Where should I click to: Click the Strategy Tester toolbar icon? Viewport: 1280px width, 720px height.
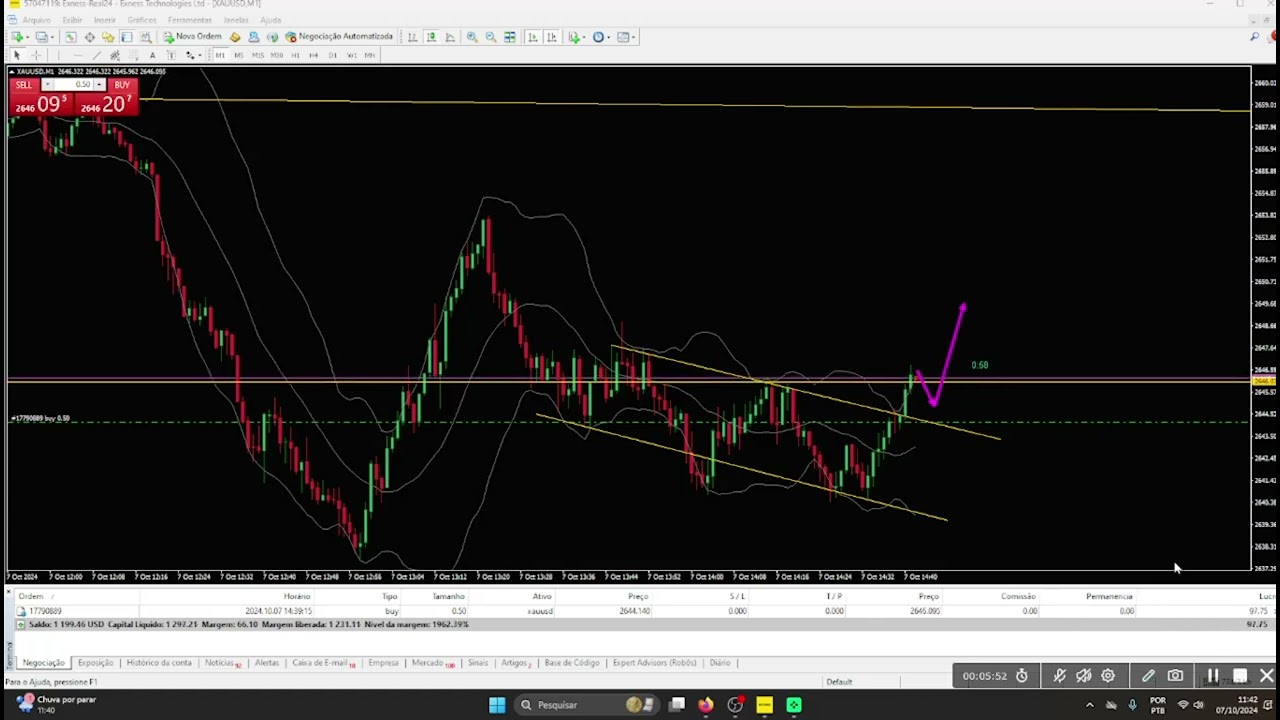tap(146, 37)
